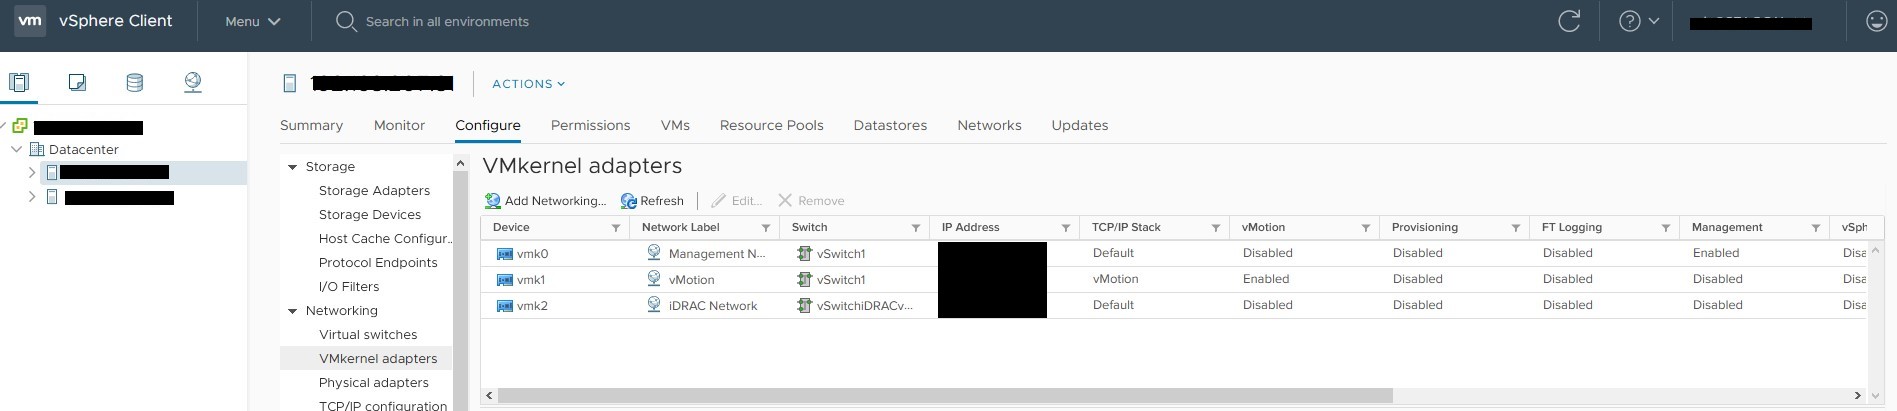Collapse the Networking section in Configure
This screenshot has height=411, width=1897.
pos(293,311)
